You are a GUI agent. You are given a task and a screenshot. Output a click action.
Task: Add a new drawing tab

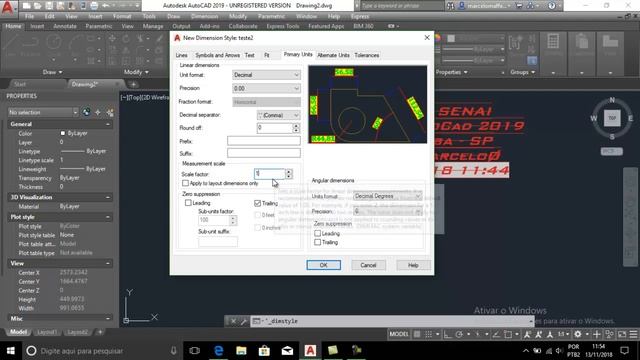coord(133,84)
